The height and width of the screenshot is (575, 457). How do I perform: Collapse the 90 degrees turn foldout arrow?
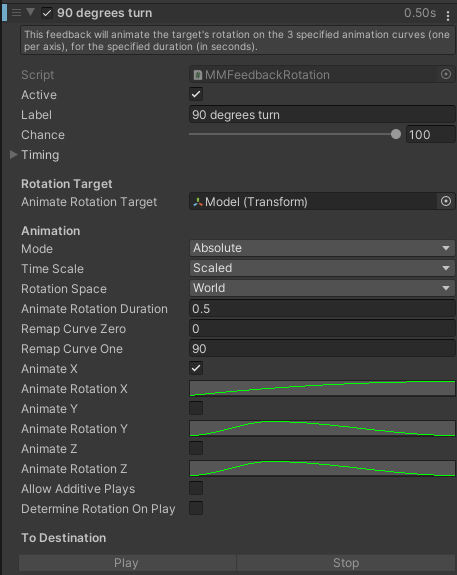click(x=30, y=12)
